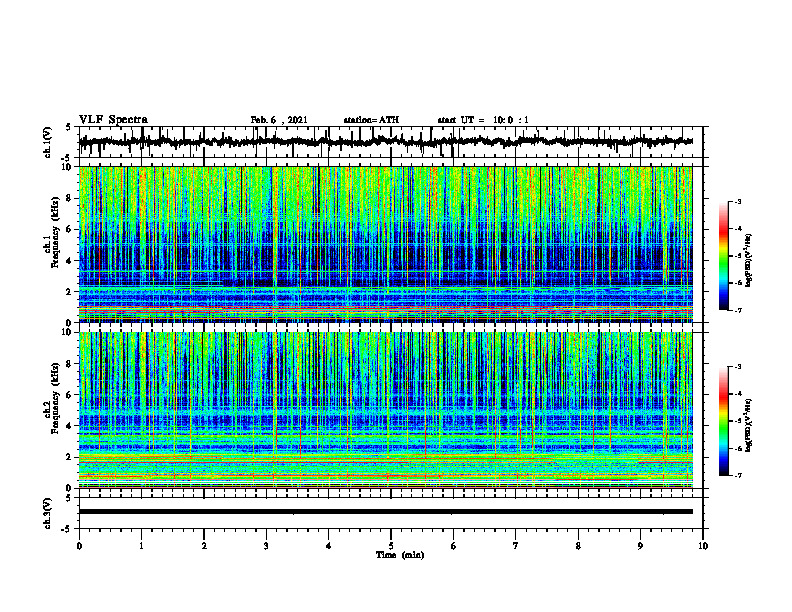
Task: Click the "4" tick on the time axis
Action: click(329, 546)
